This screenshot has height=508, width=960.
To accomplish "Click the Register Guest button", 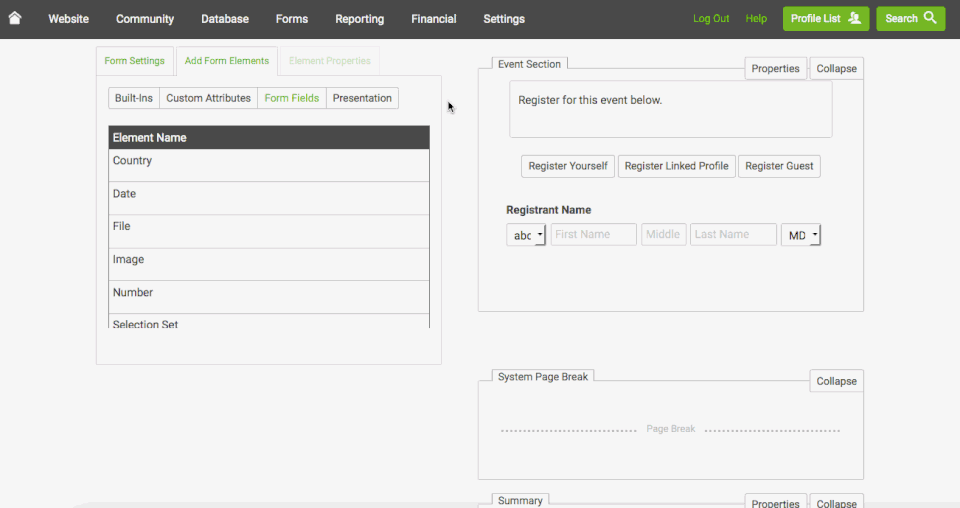I will tap(779, 166).
